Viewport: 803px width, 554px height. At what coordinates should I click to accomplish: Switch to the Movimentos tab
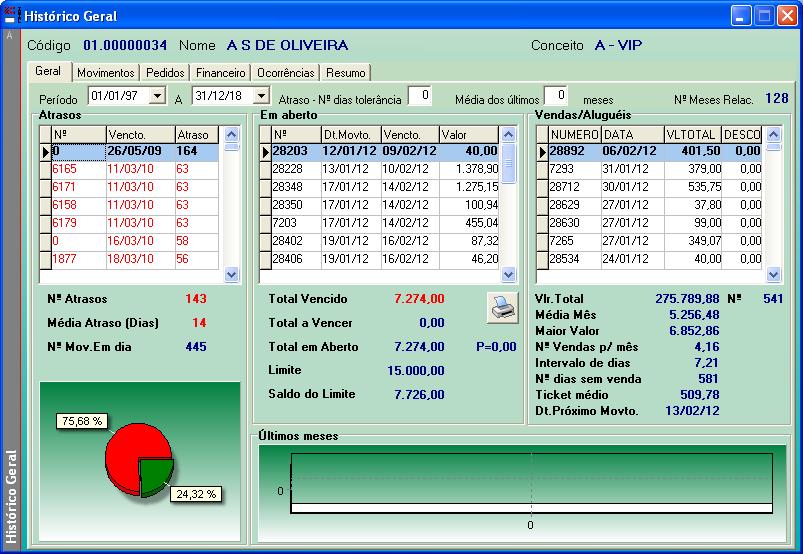pyautogui.click(x=105, y=73)
